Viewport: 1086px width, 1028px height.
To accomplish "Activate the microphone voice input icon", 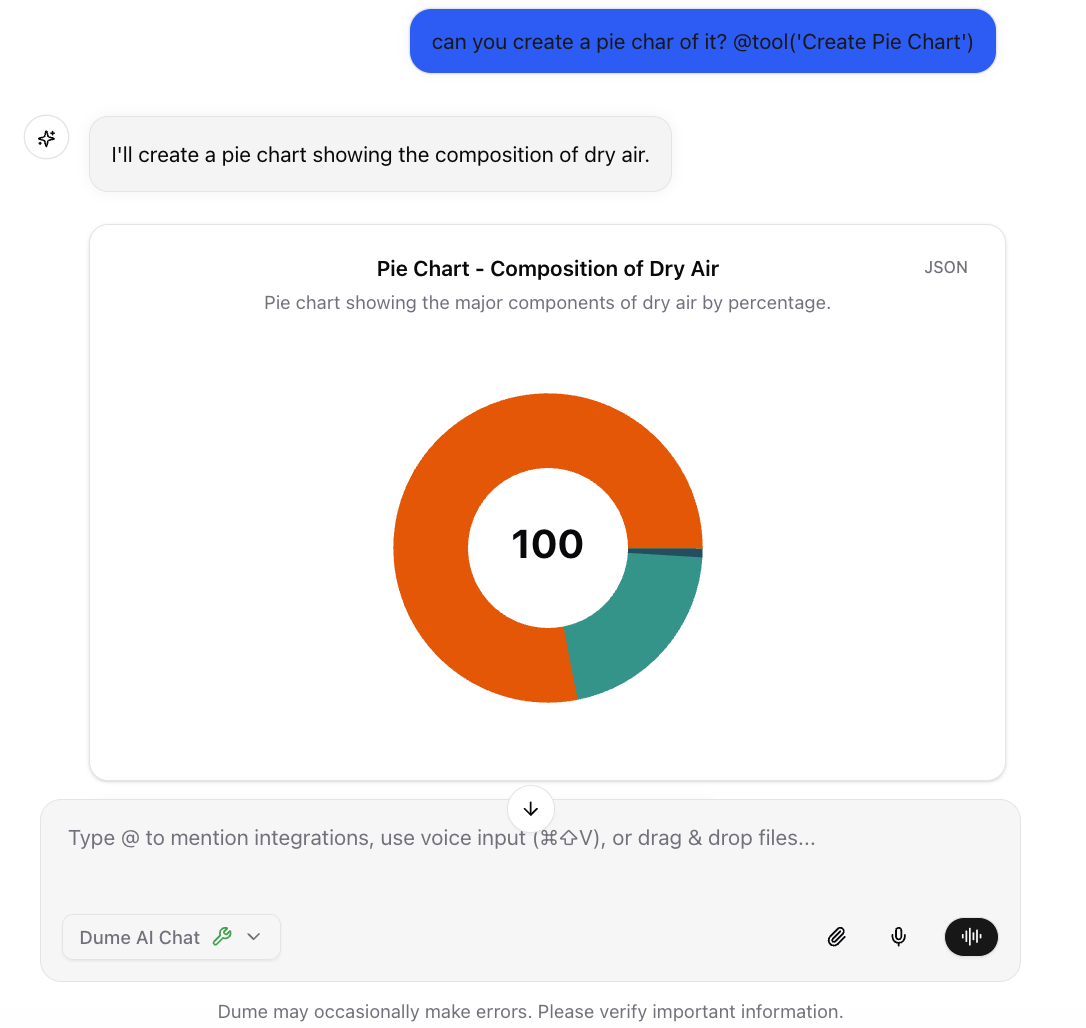I will click(898, 937).
